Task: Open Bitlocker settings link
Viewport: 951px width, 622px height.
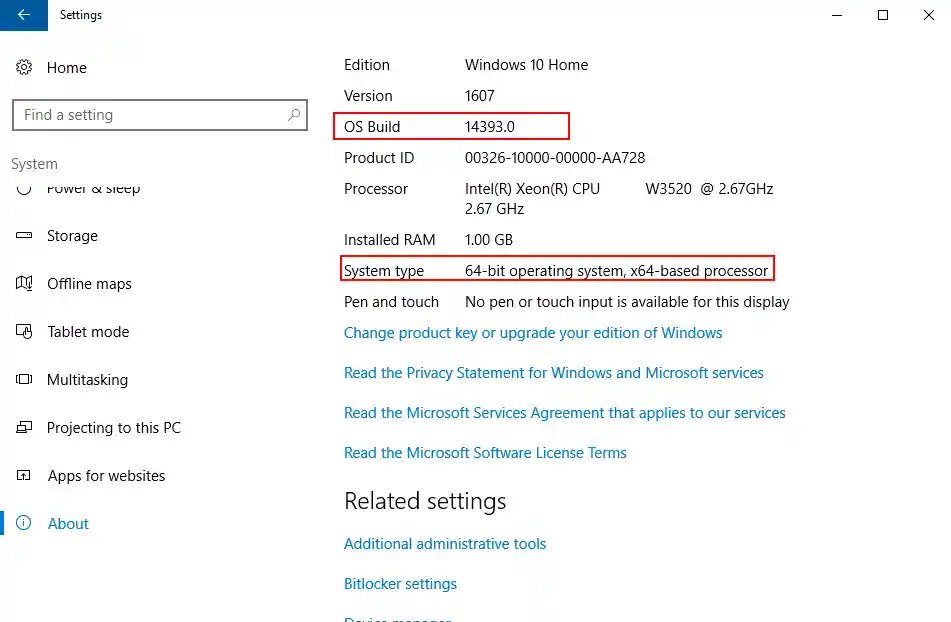Action: click(400, 584)
